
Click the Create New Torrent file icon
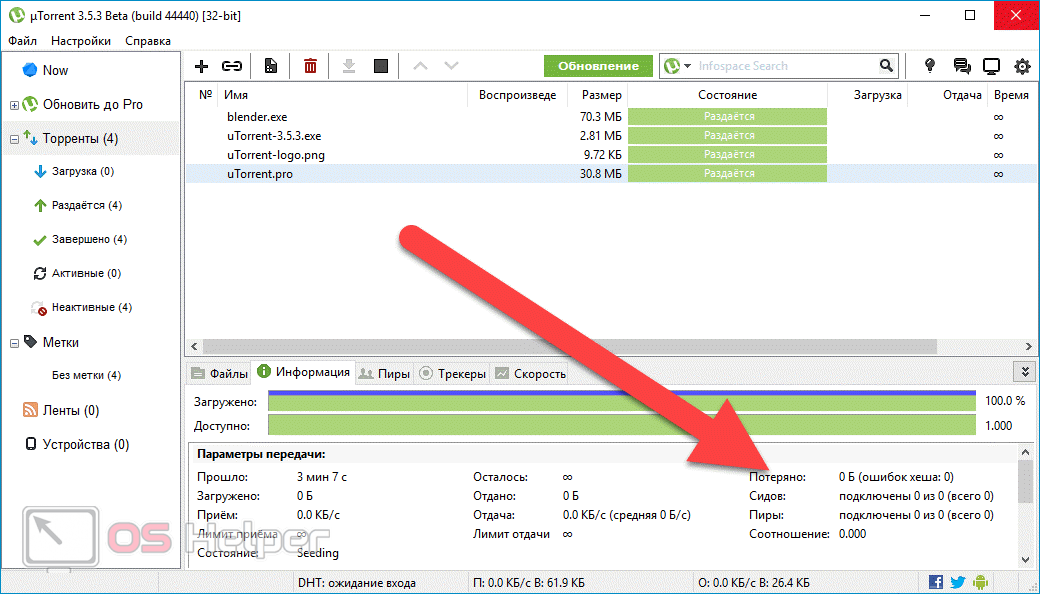[270, 66]
